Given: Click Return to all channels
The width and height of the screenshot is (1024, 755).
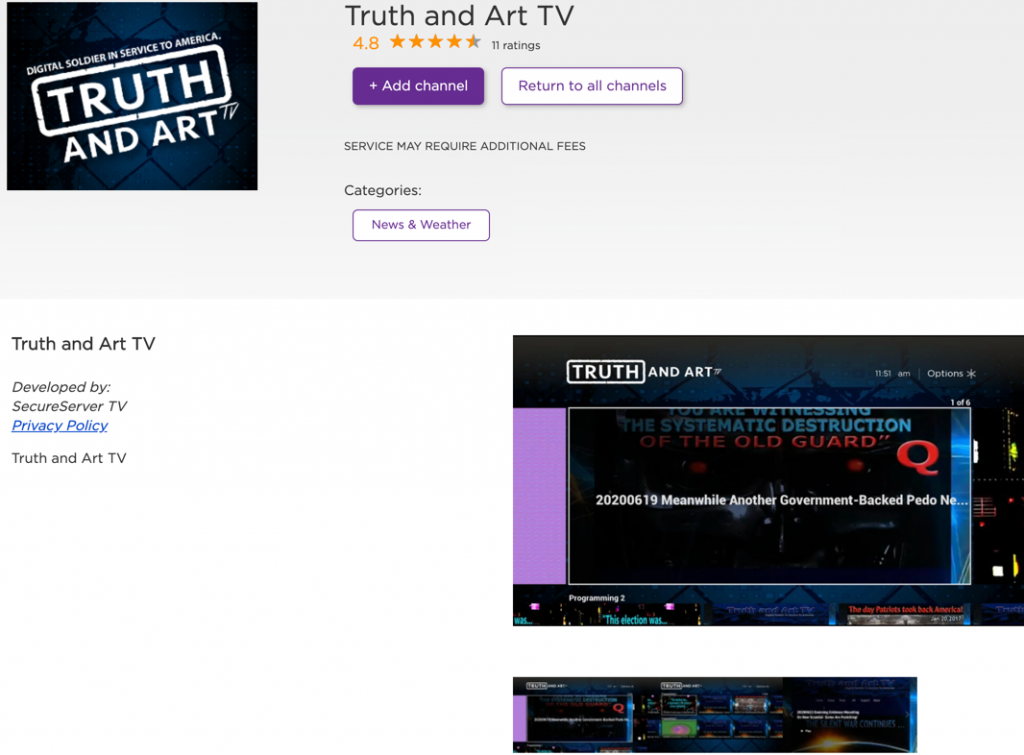Looking at the screenshot, I should tap(592, 86).
